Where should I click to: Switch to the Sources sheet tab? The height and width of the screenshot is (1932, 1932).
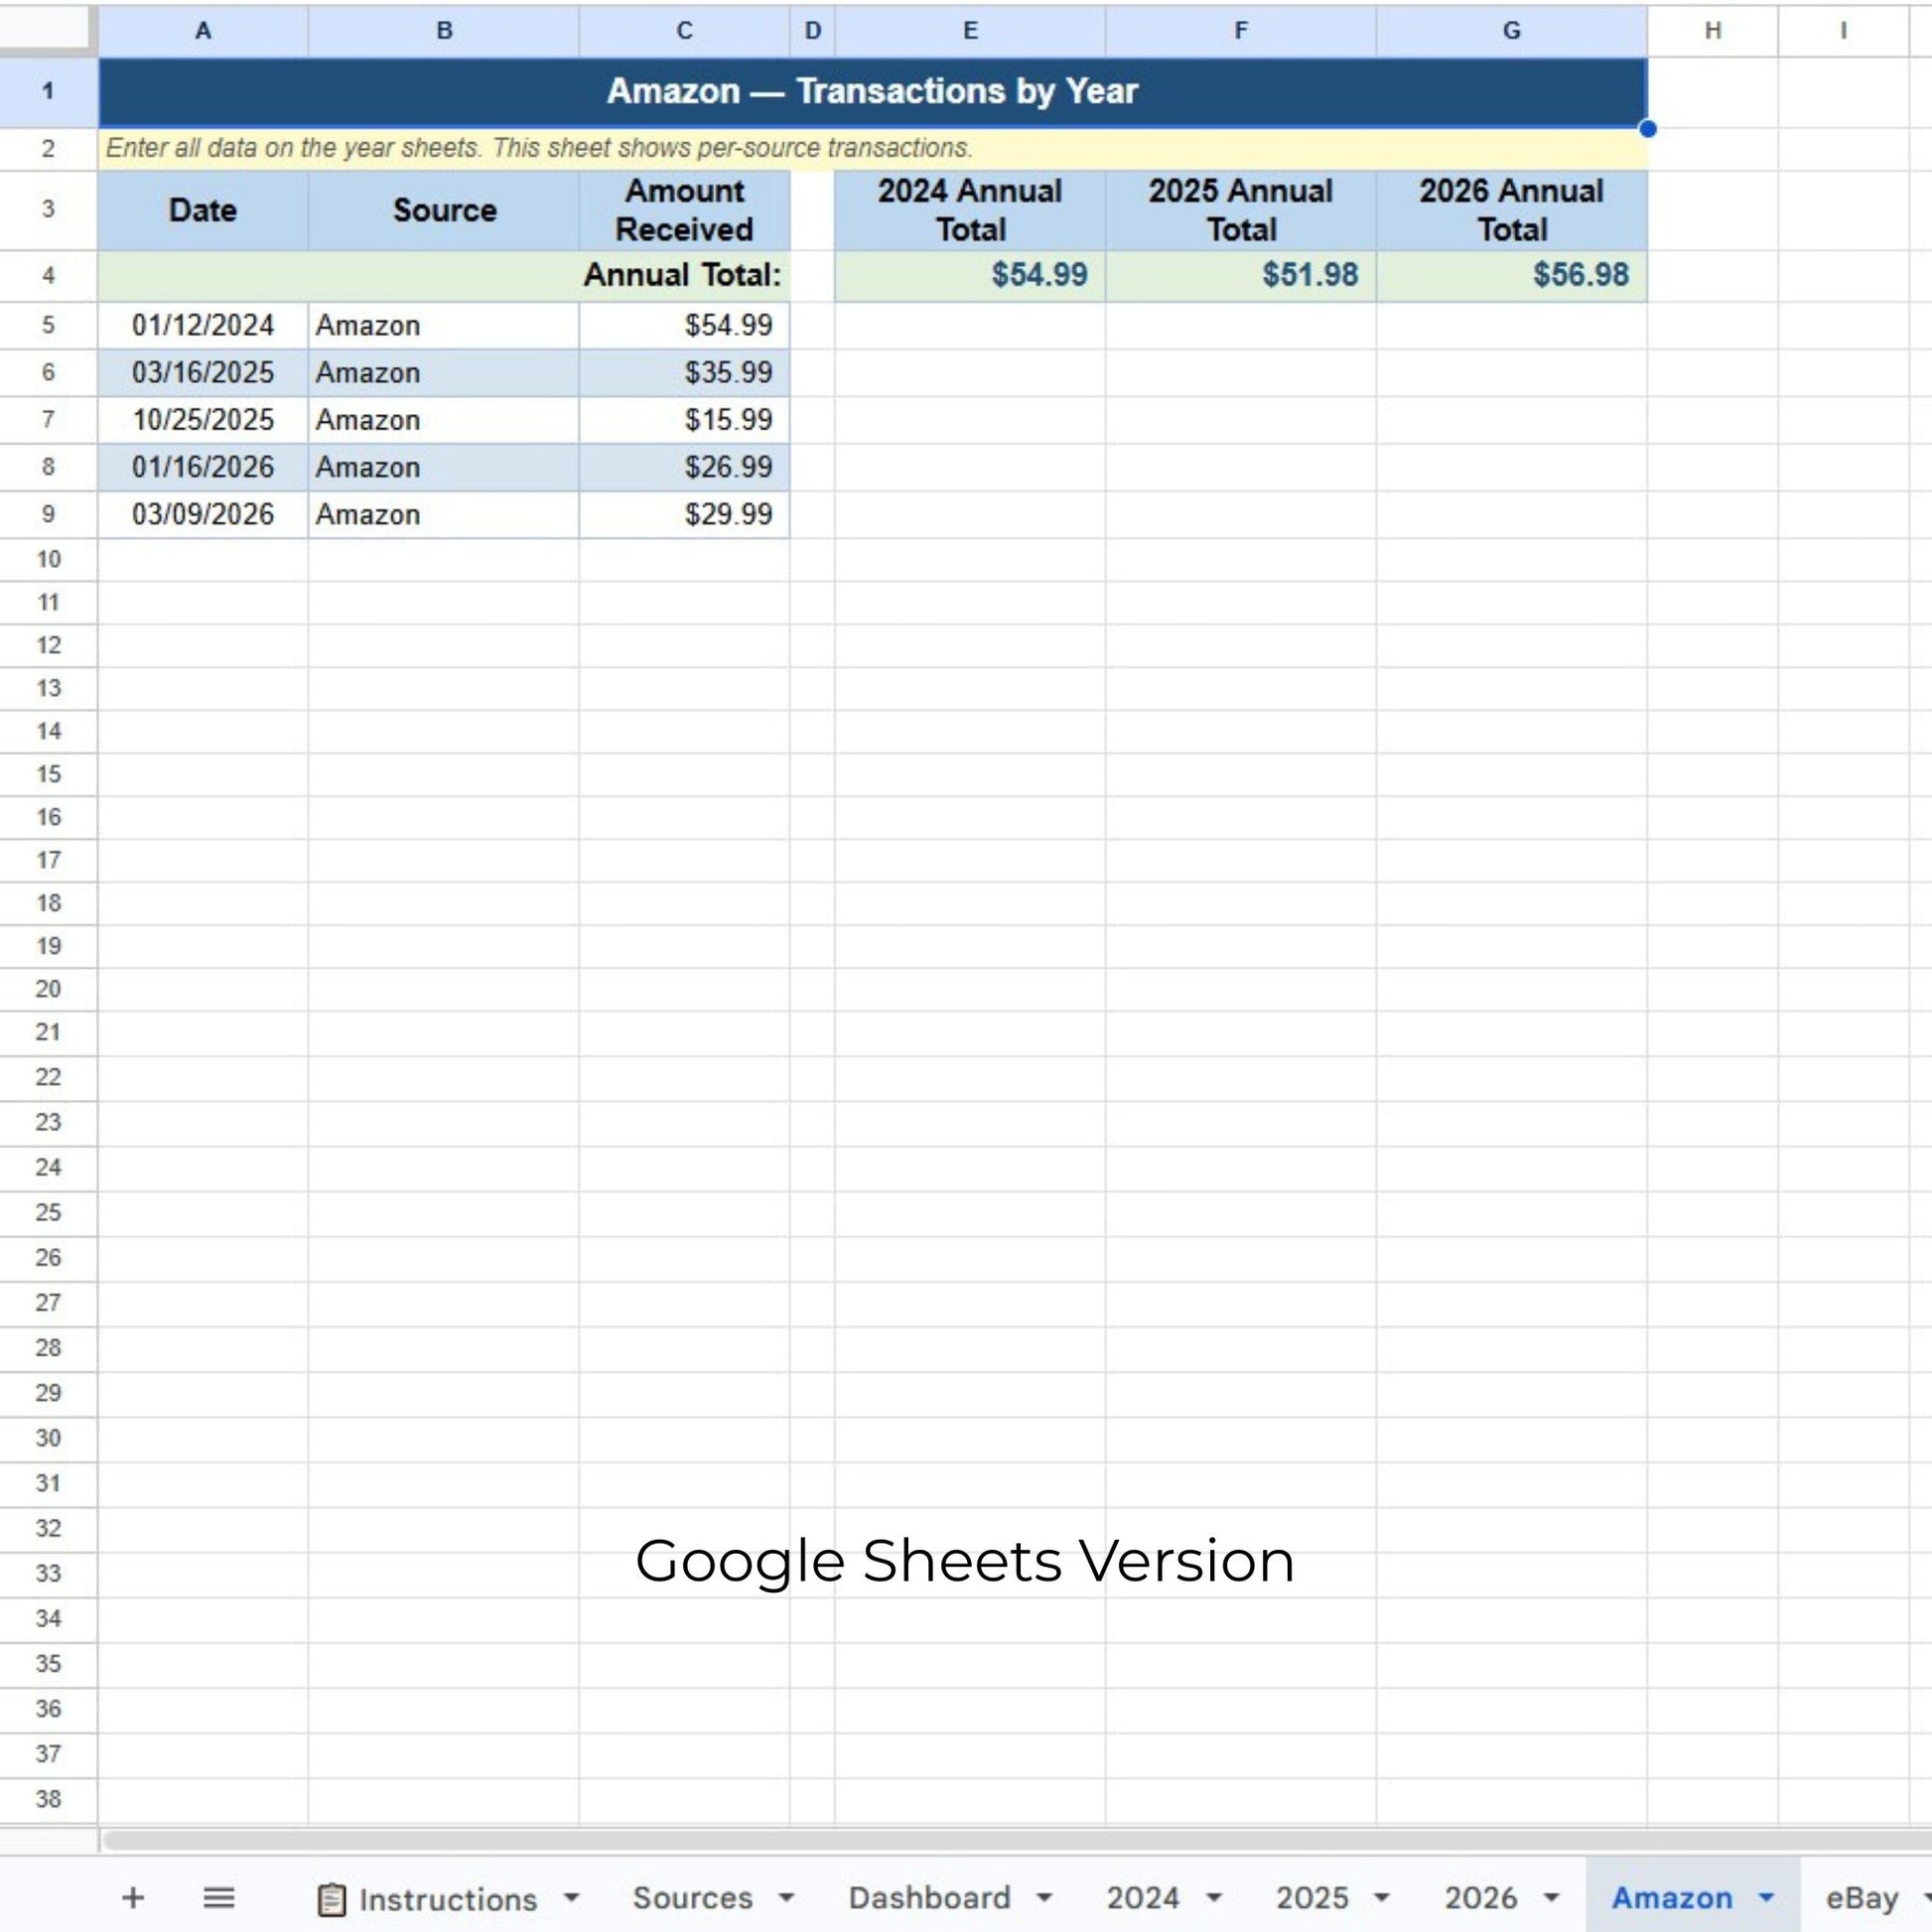[692, 1897]
